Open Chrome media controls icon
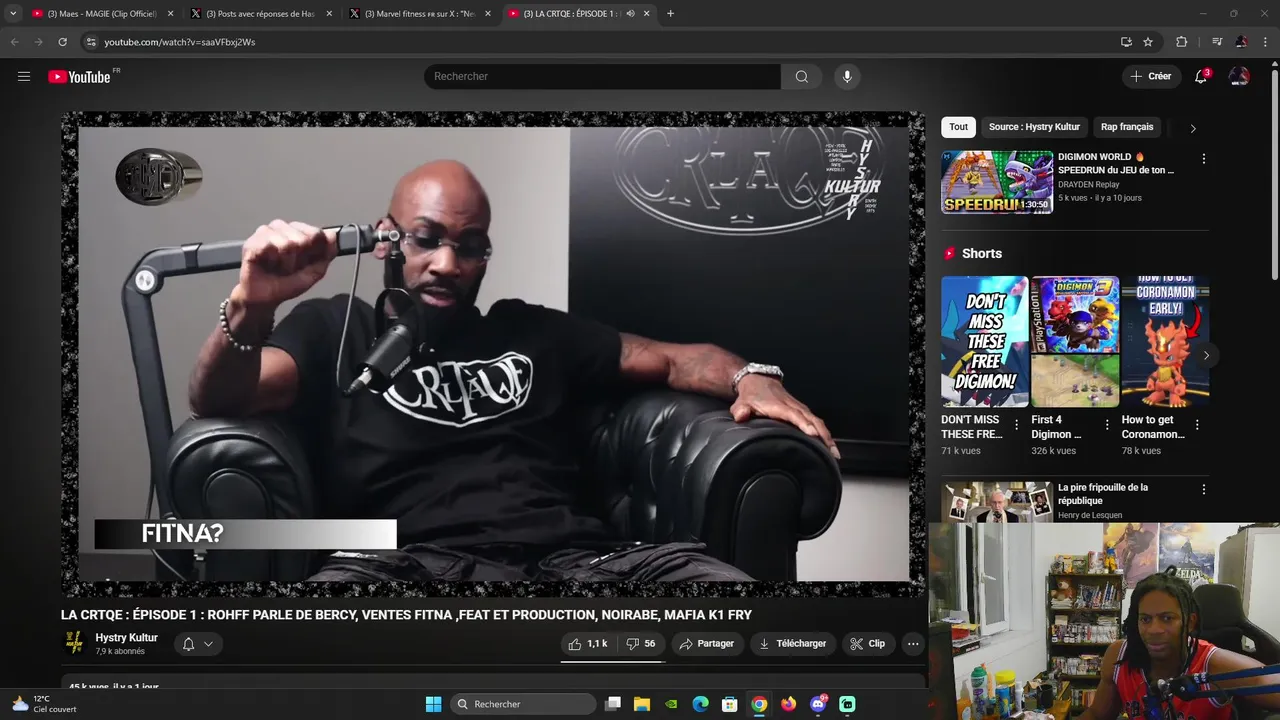1280x720 pixels. click(x=1217, y=42)
